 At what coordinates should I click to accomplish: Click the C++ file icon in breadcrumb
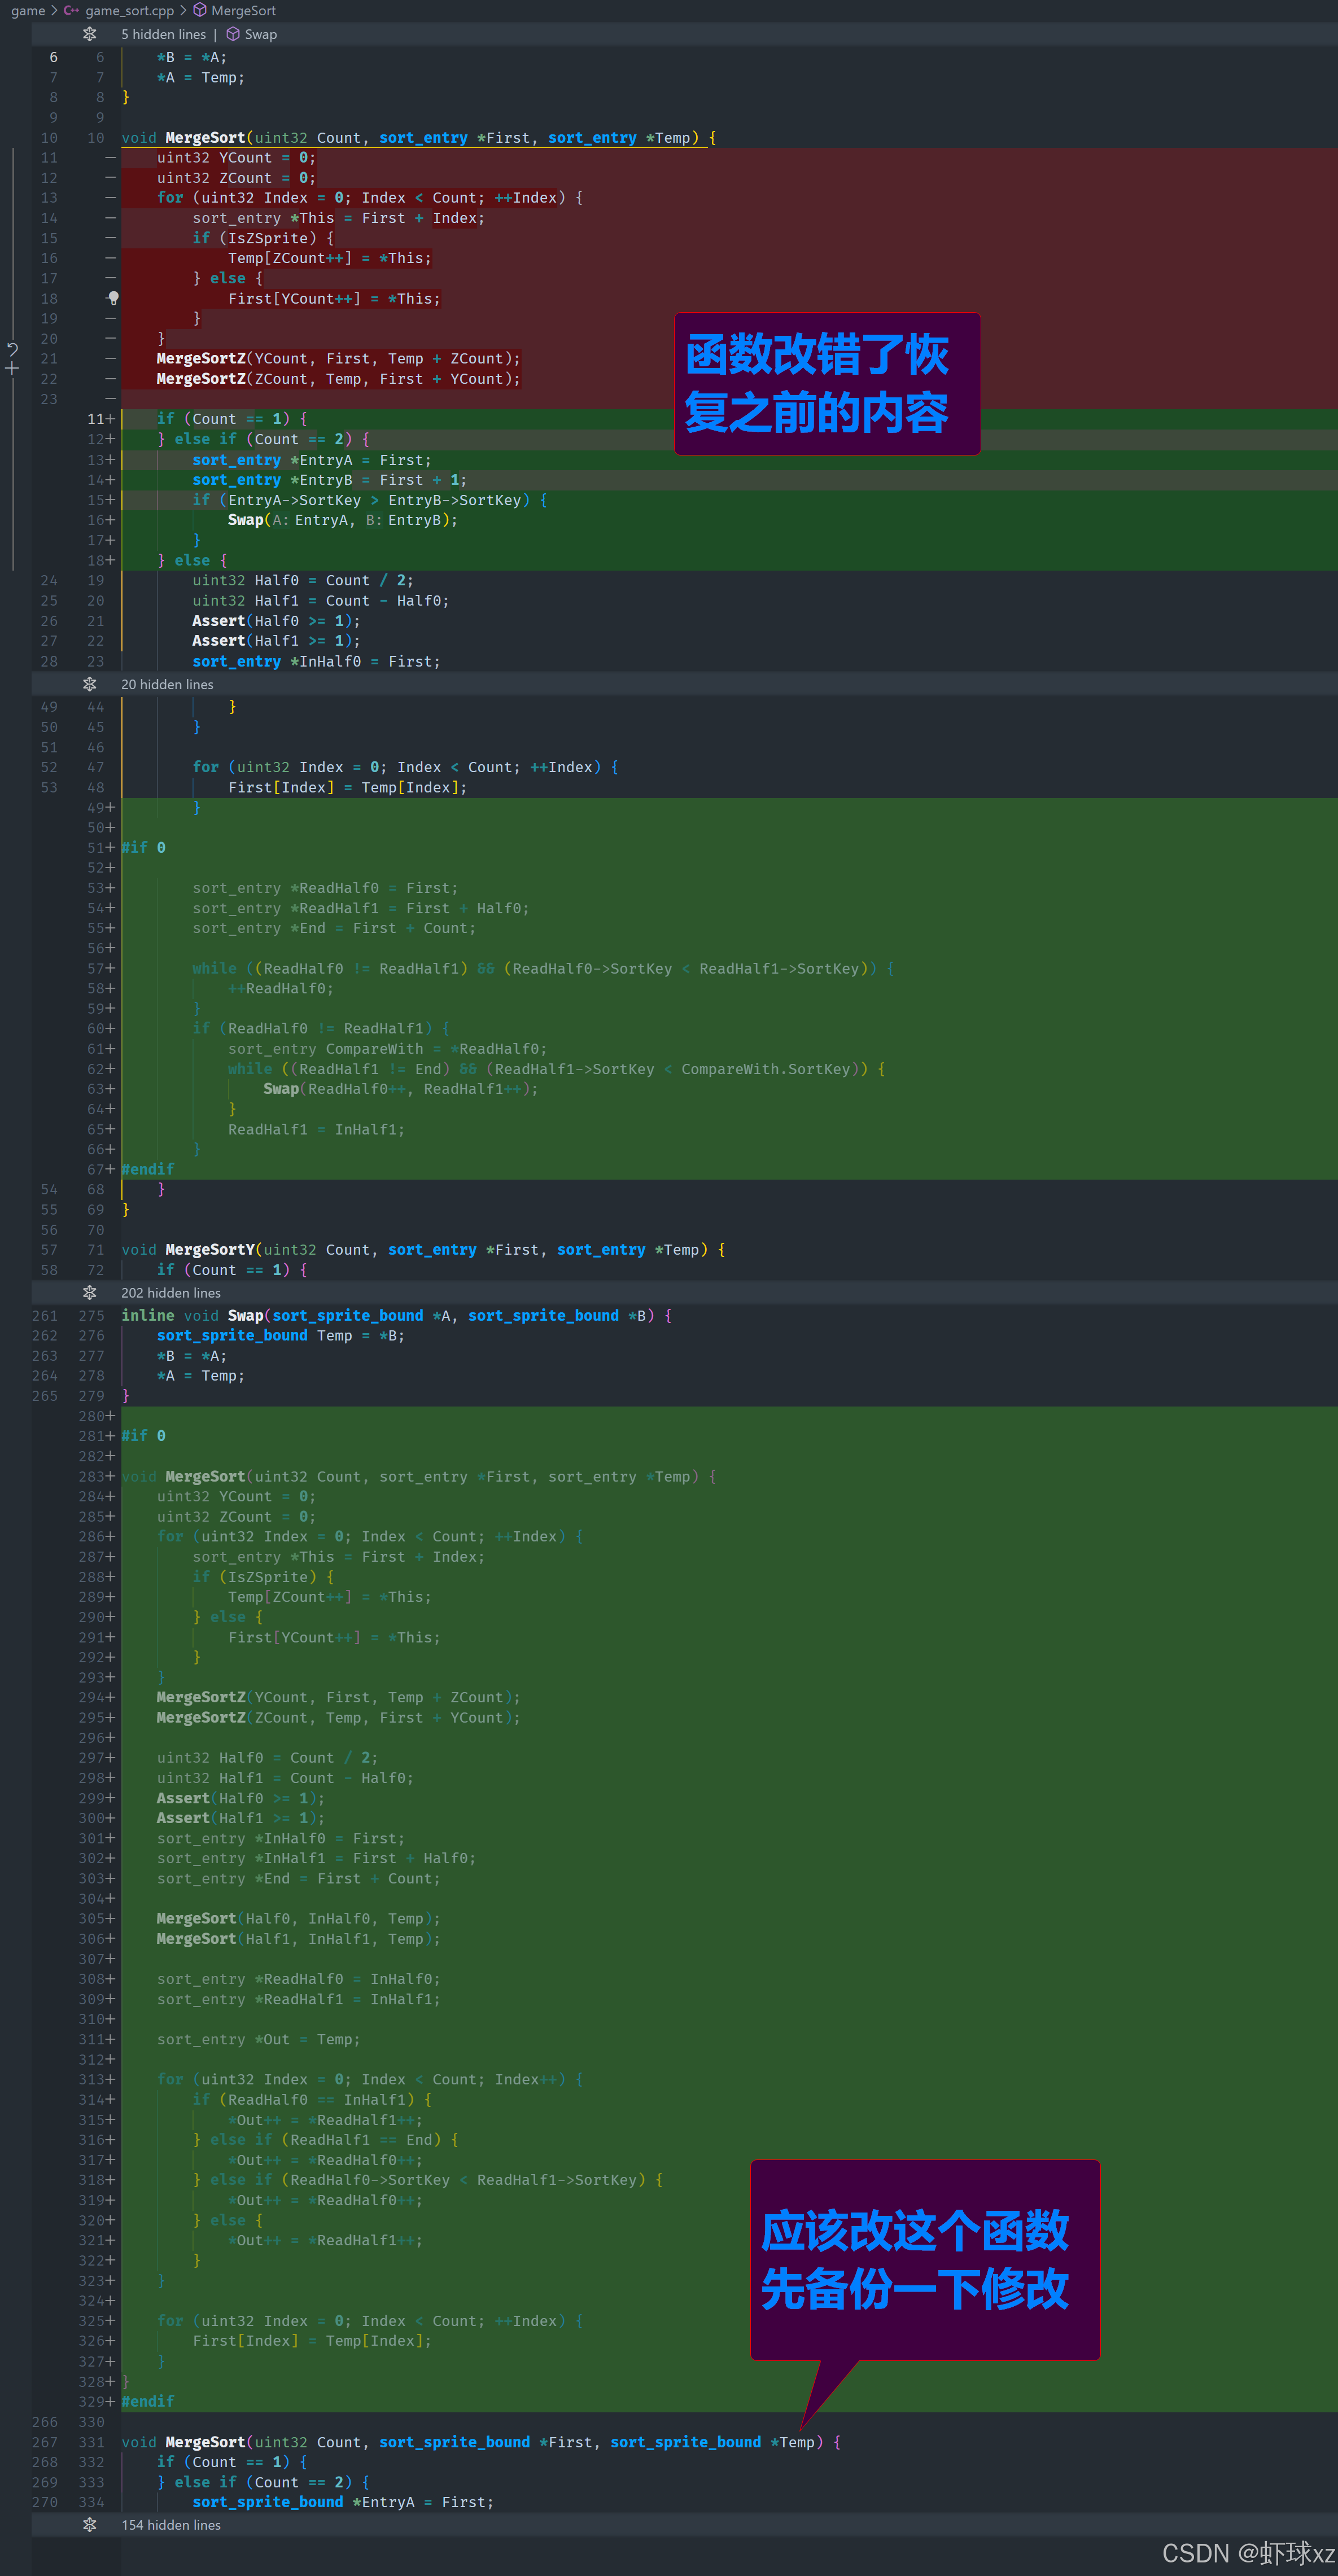(x=71, y=11)
